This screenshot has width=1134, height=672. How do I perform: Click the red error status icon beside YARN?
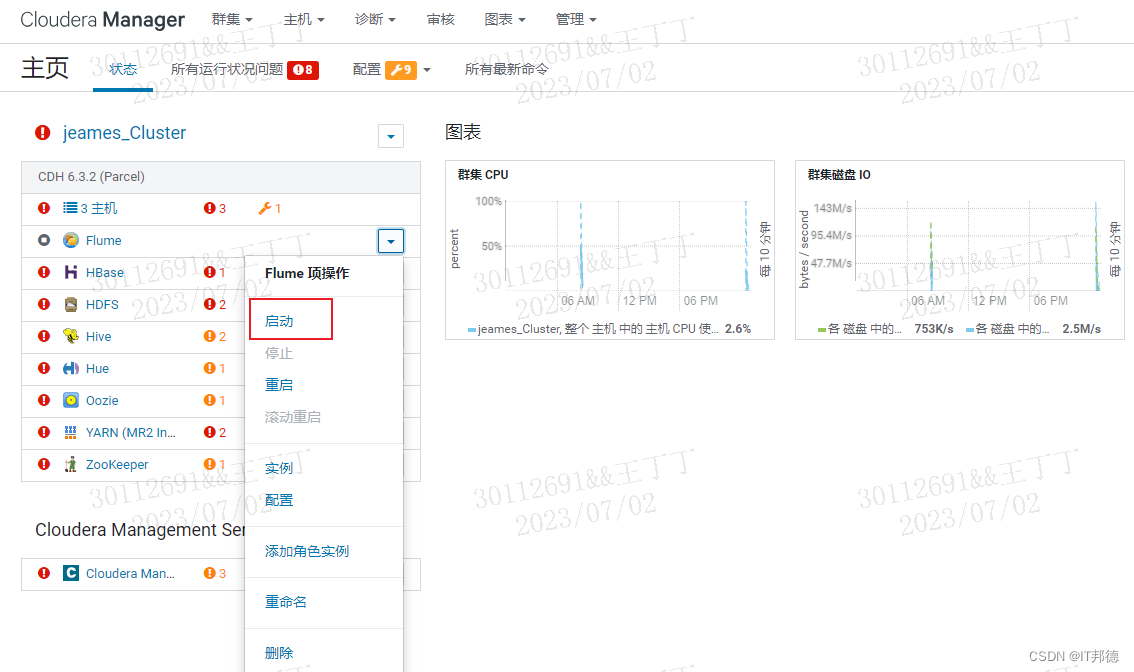pos(44,432)
